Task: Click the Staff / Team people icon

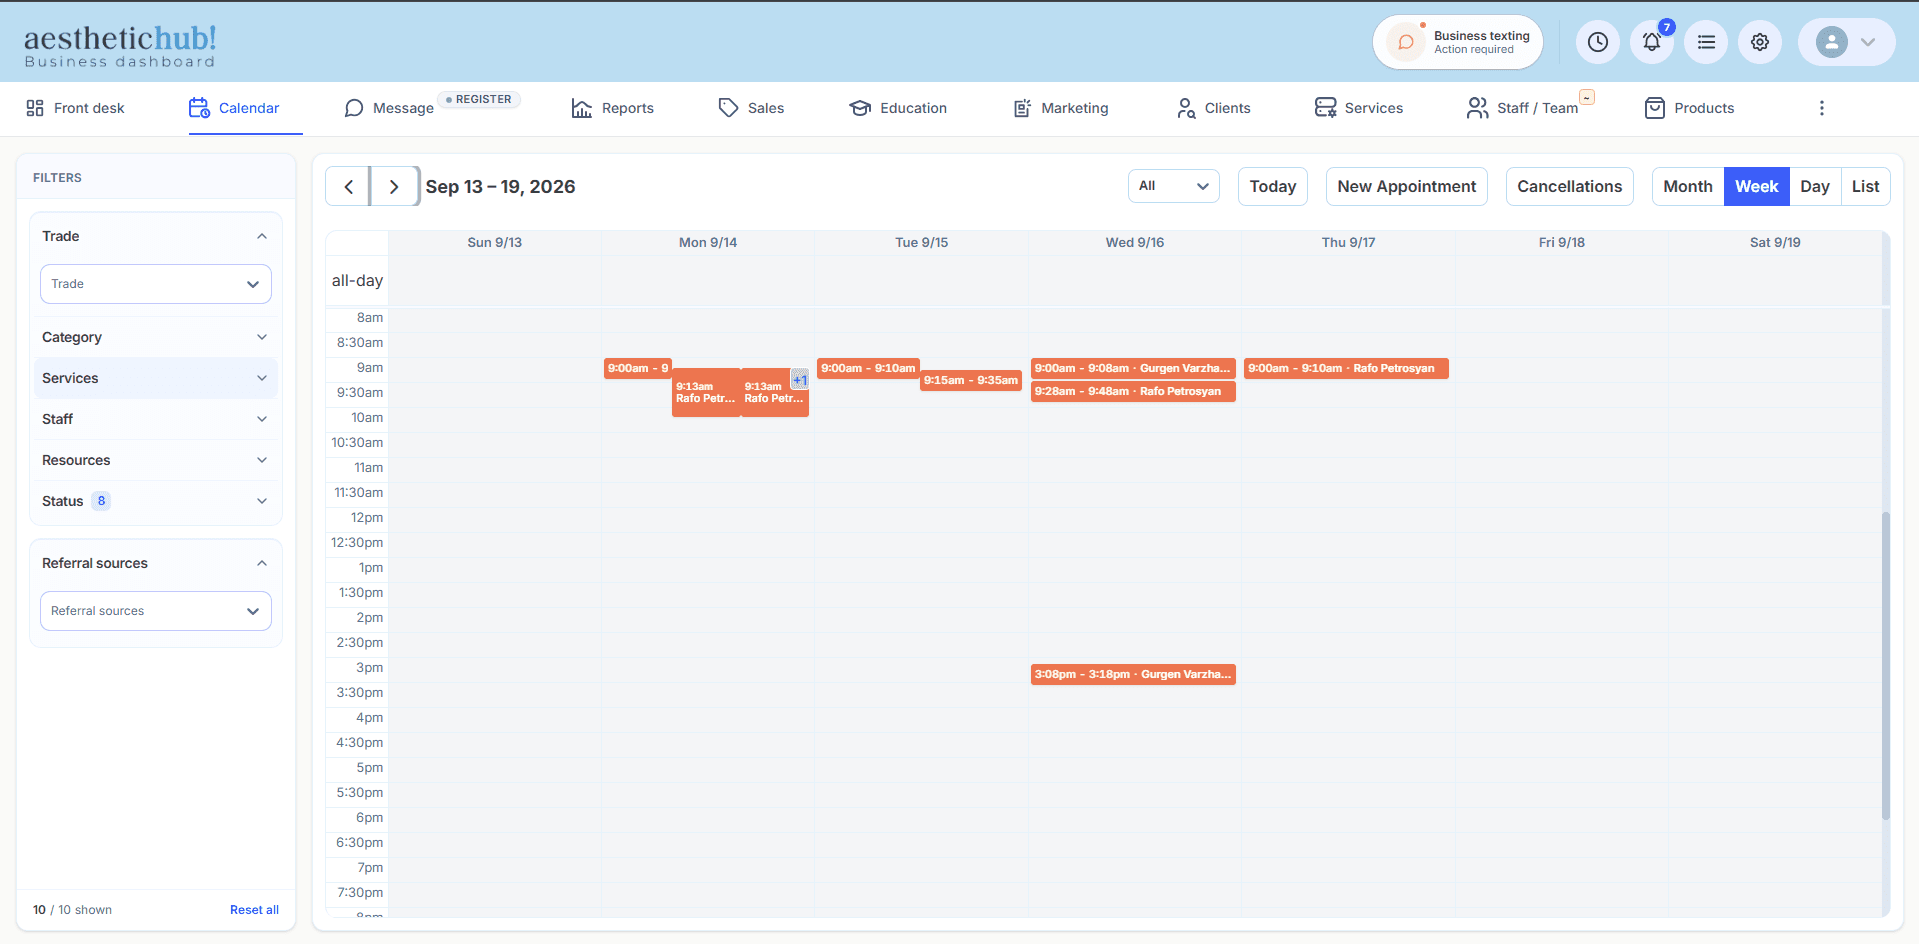Action: pos(1478,108)
